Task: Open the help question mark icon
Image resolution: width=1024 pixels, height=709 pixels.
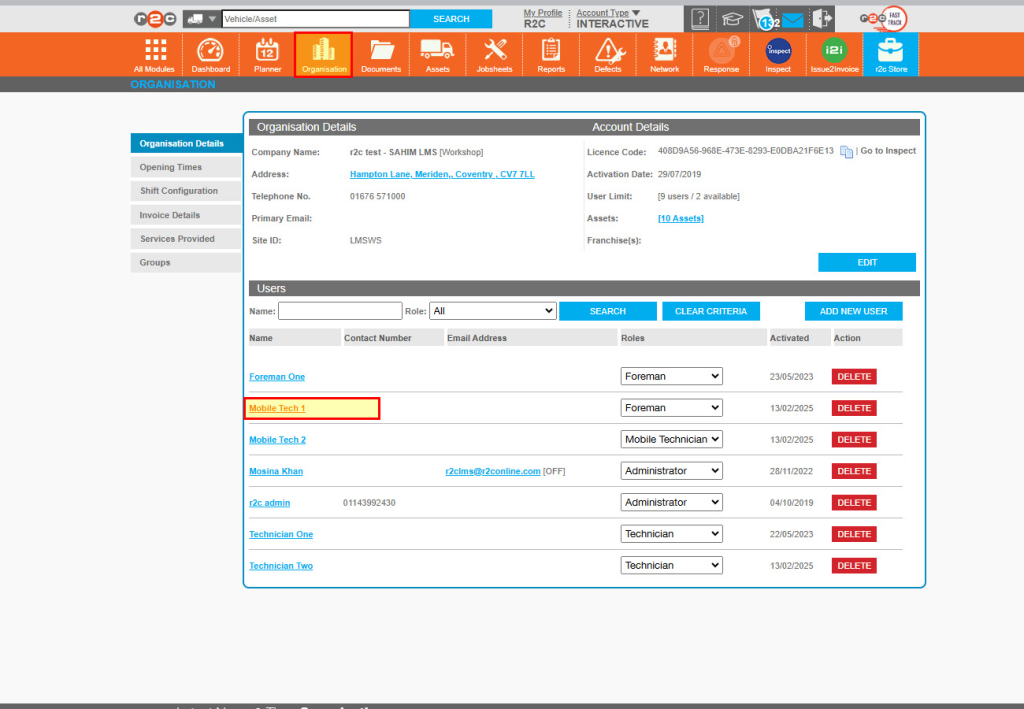Action: click(x=698, y=18)
